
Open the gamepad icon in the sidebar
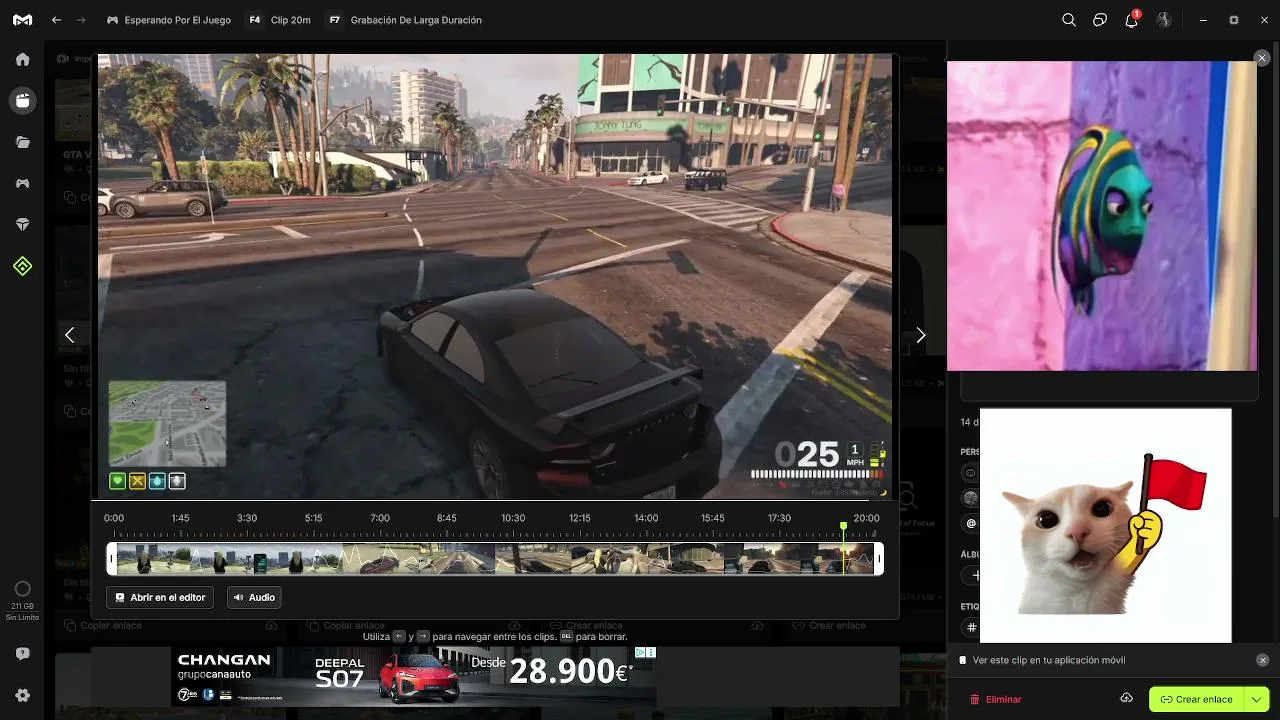22,183
